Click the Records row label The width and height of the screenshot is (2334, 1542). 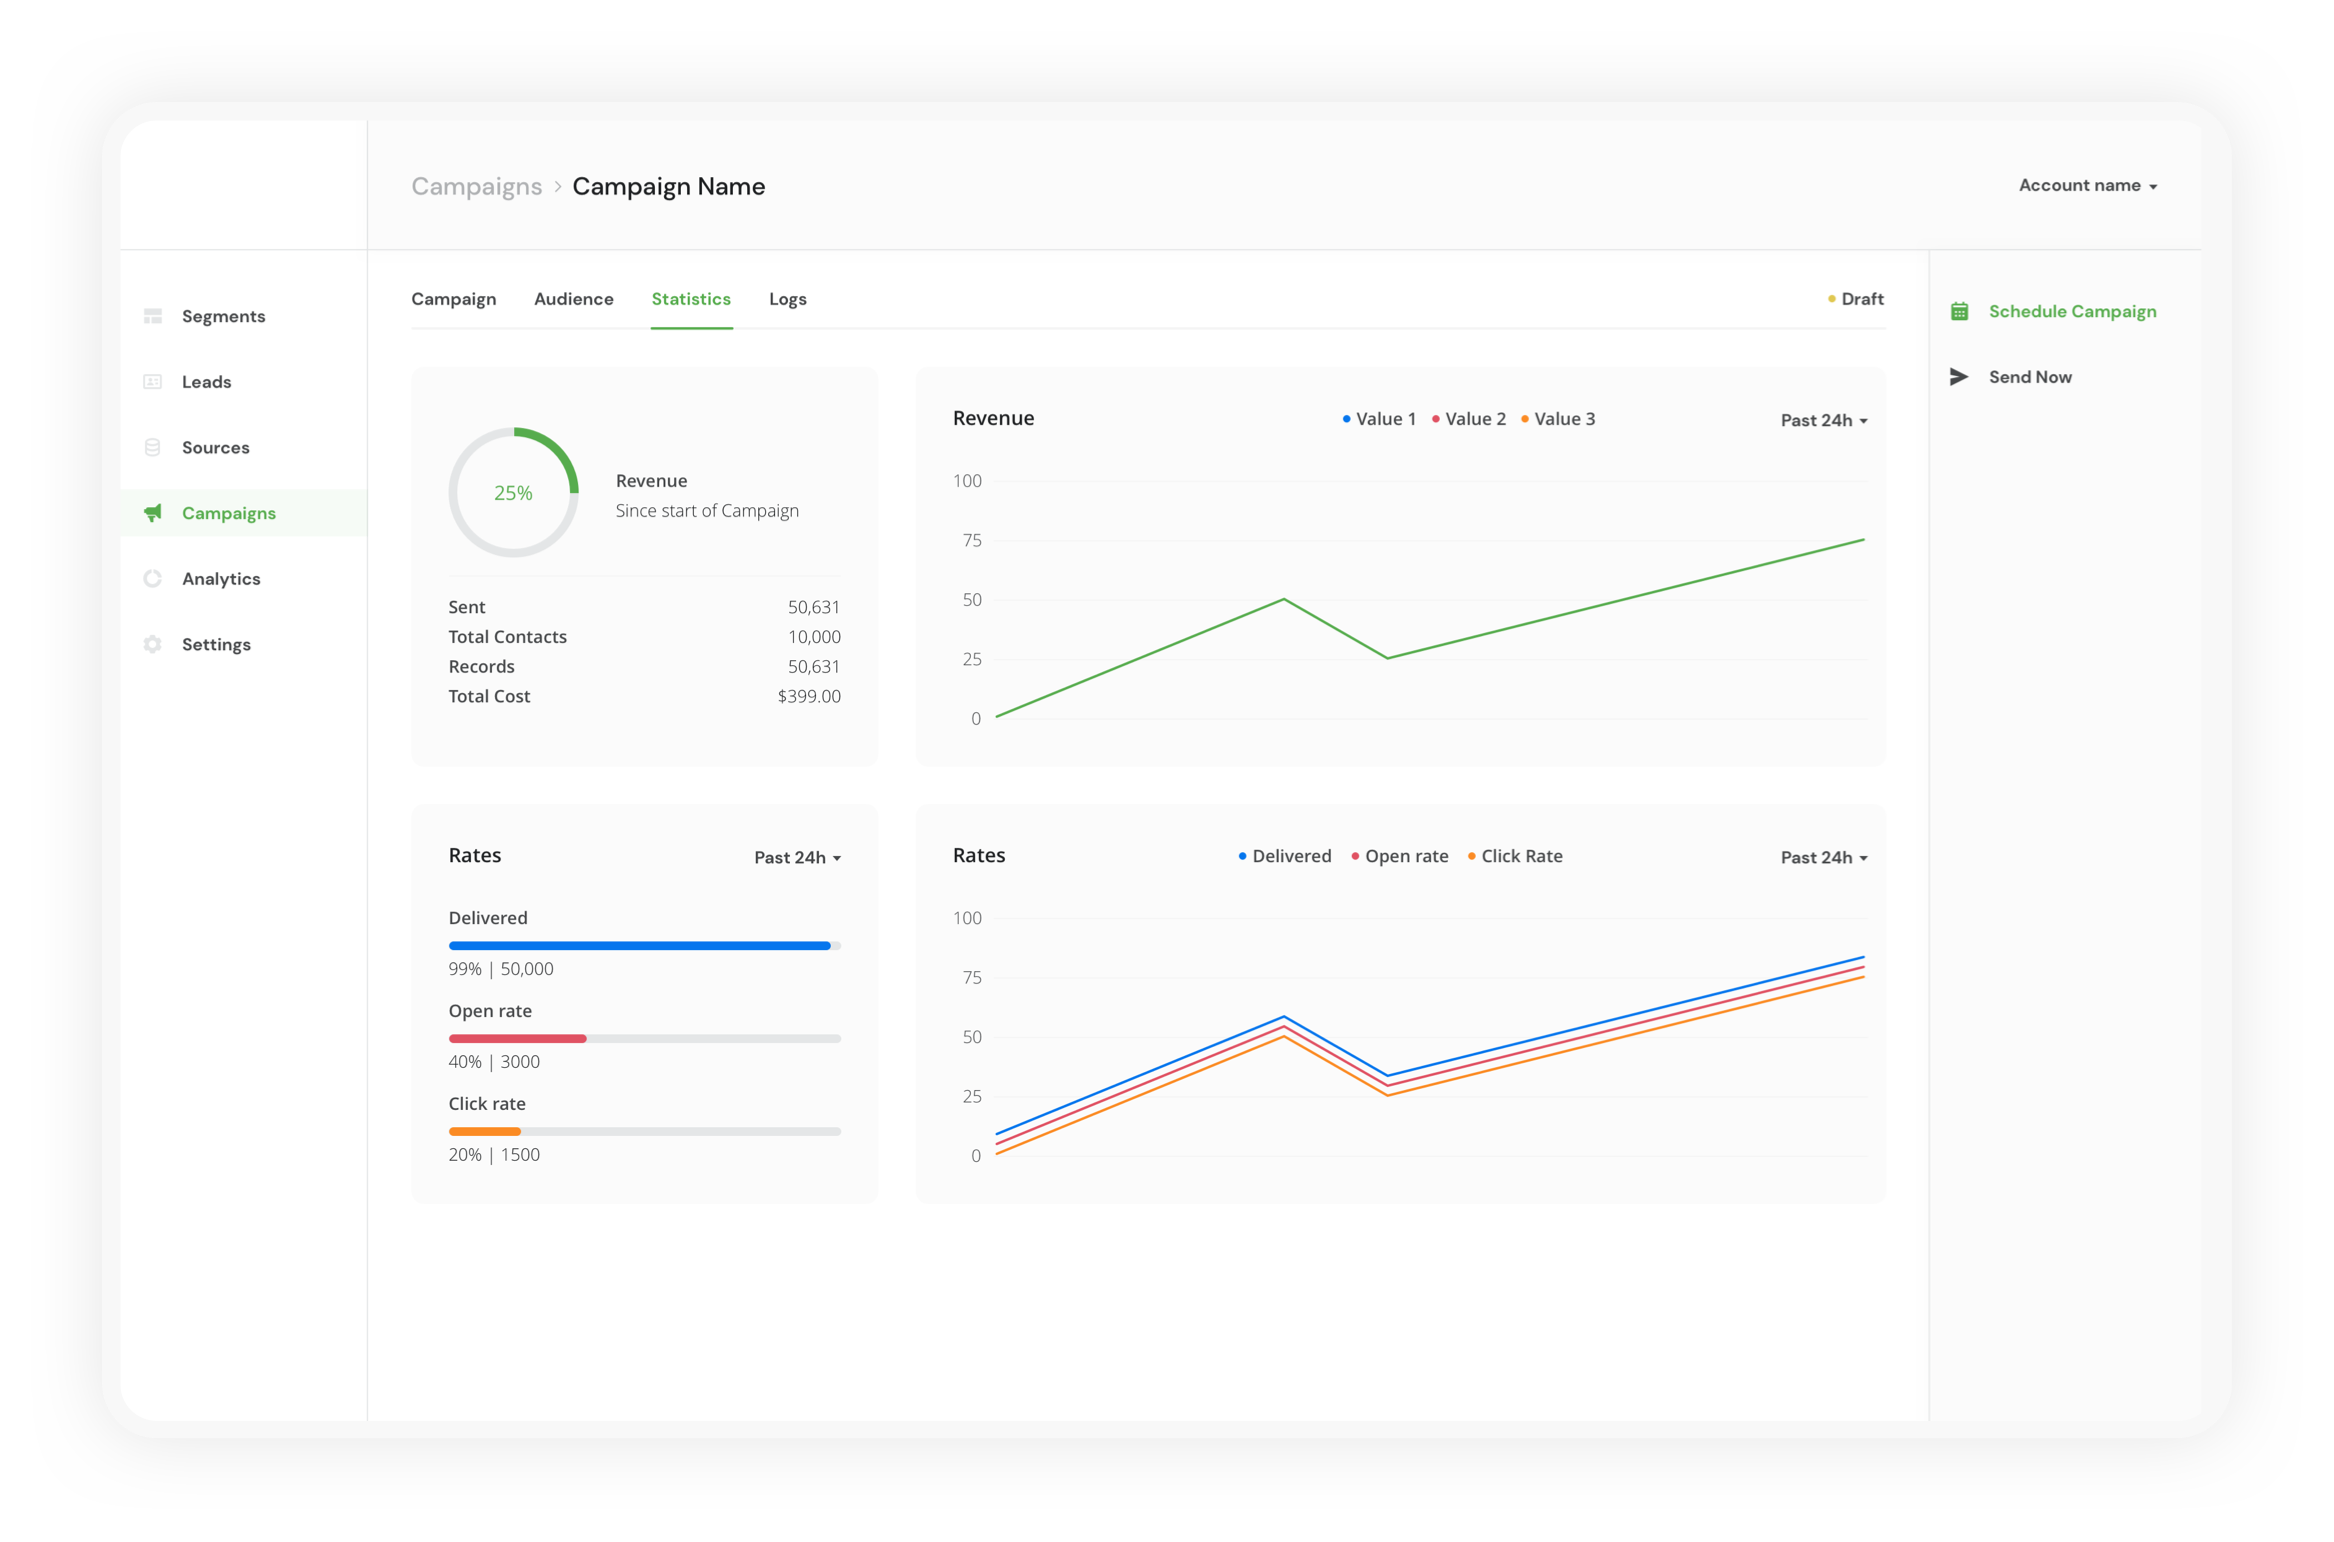(481, 667)
